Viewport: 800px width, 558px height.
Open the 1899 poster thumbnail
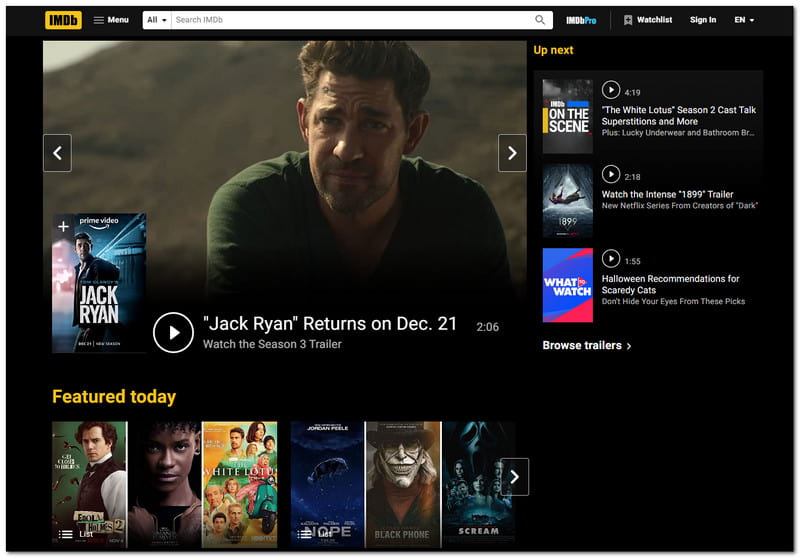click(567, 201)
